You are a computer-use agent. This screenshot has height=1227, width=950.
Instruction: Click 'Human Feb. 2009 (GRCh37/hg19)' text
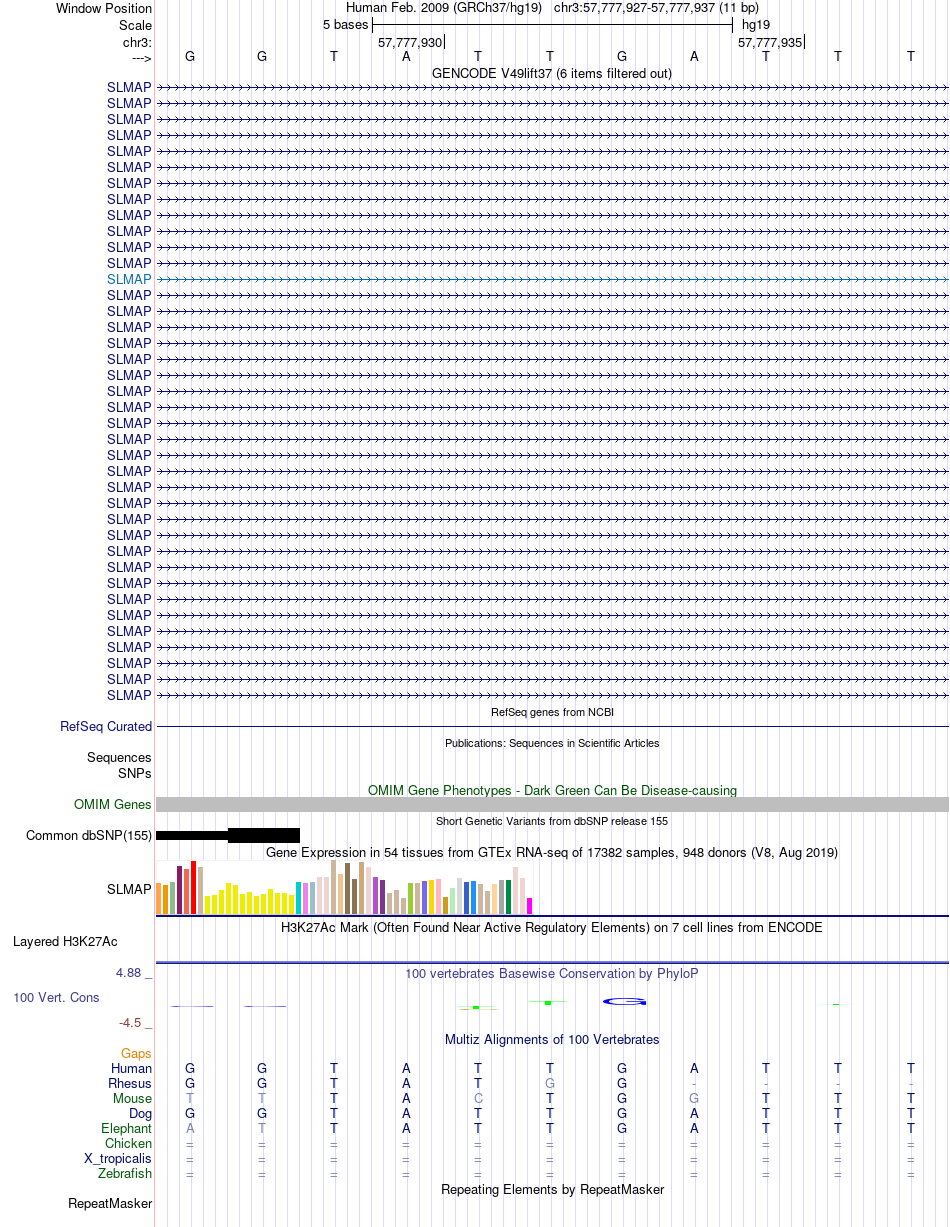tap(444, 8)
